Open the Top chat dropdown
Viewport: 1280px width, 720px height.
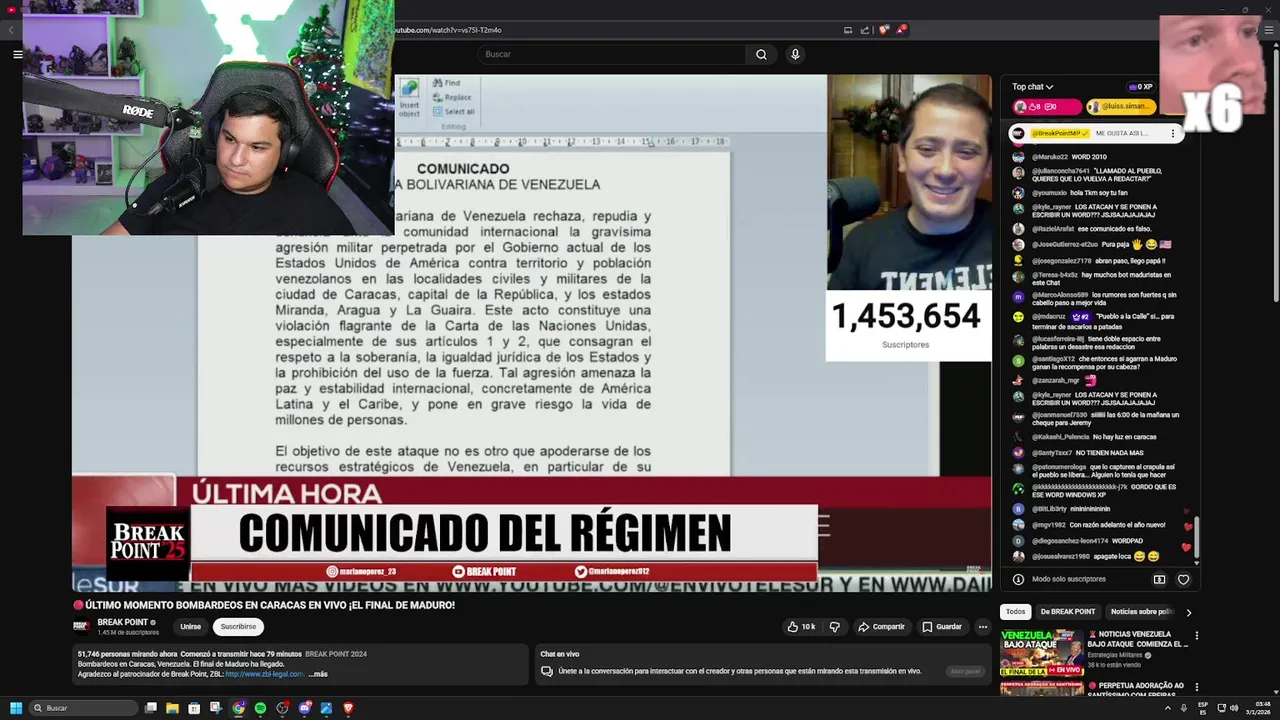pos(1032,87)
